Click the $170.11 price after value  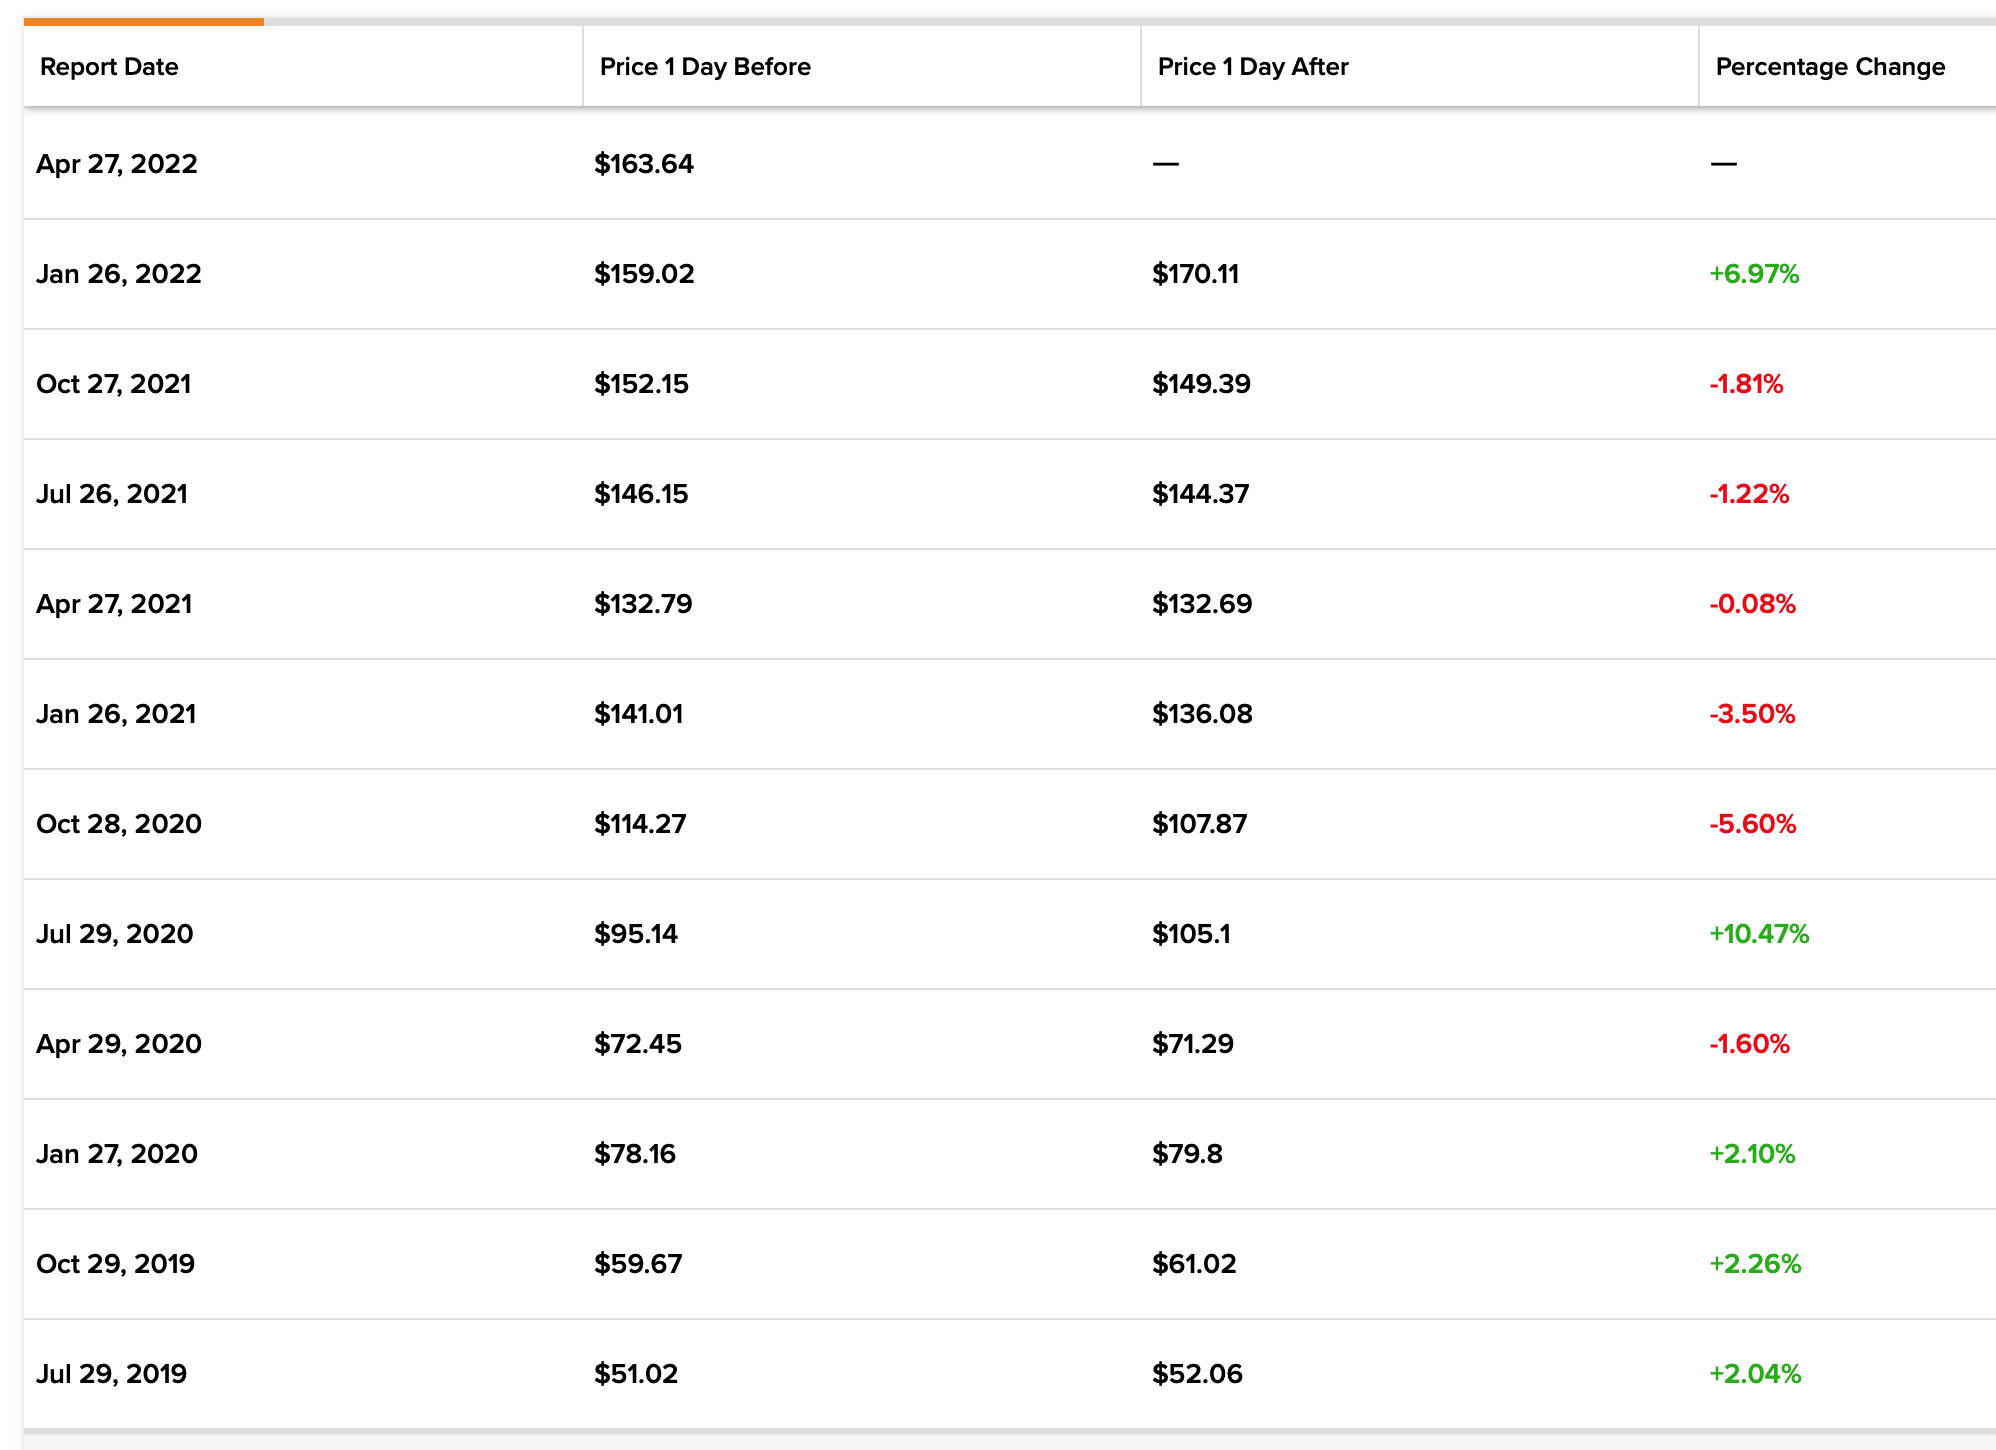pos(1195,274)
